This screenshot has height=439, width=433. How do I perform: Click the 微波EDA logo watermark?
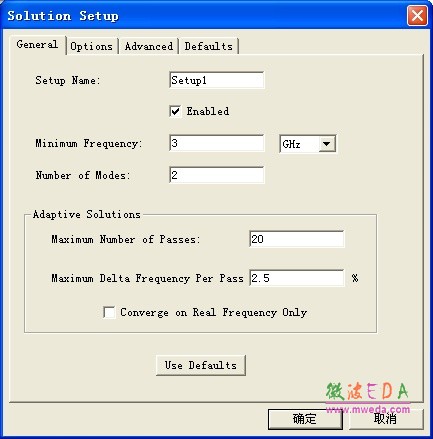[367, 391]
